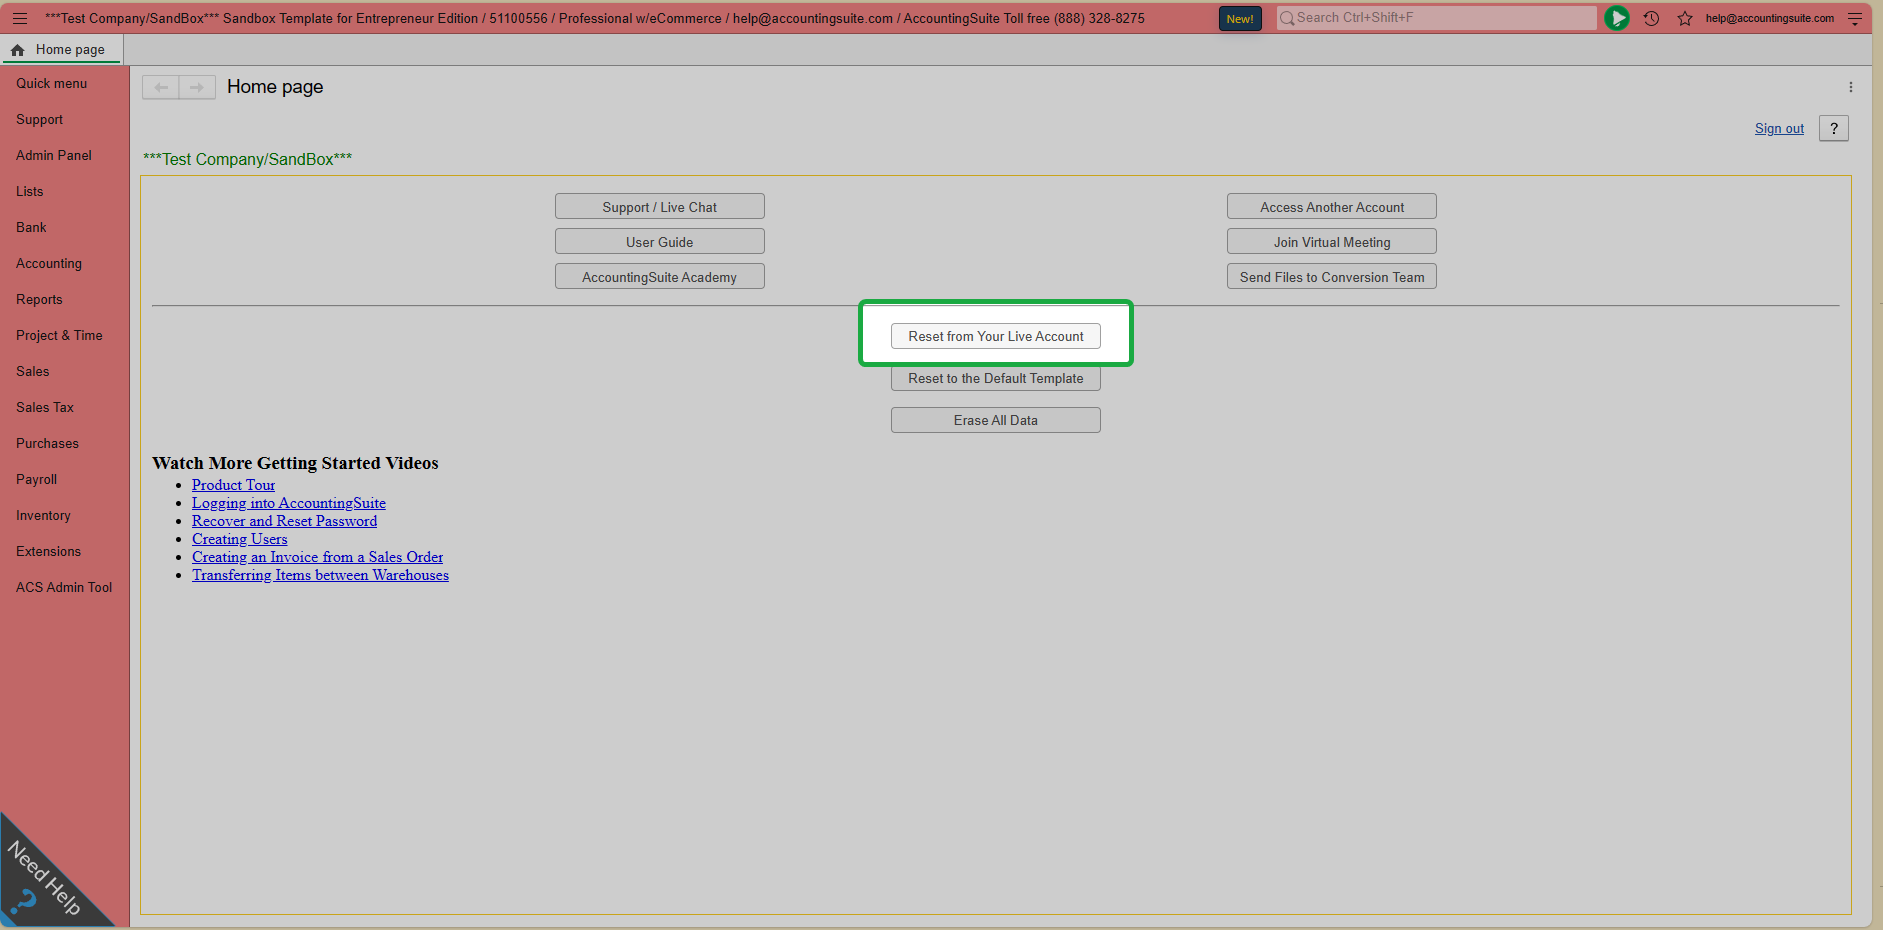Click User Guide button
This screenshot has width=1883, height=930.
pos(660,242)
